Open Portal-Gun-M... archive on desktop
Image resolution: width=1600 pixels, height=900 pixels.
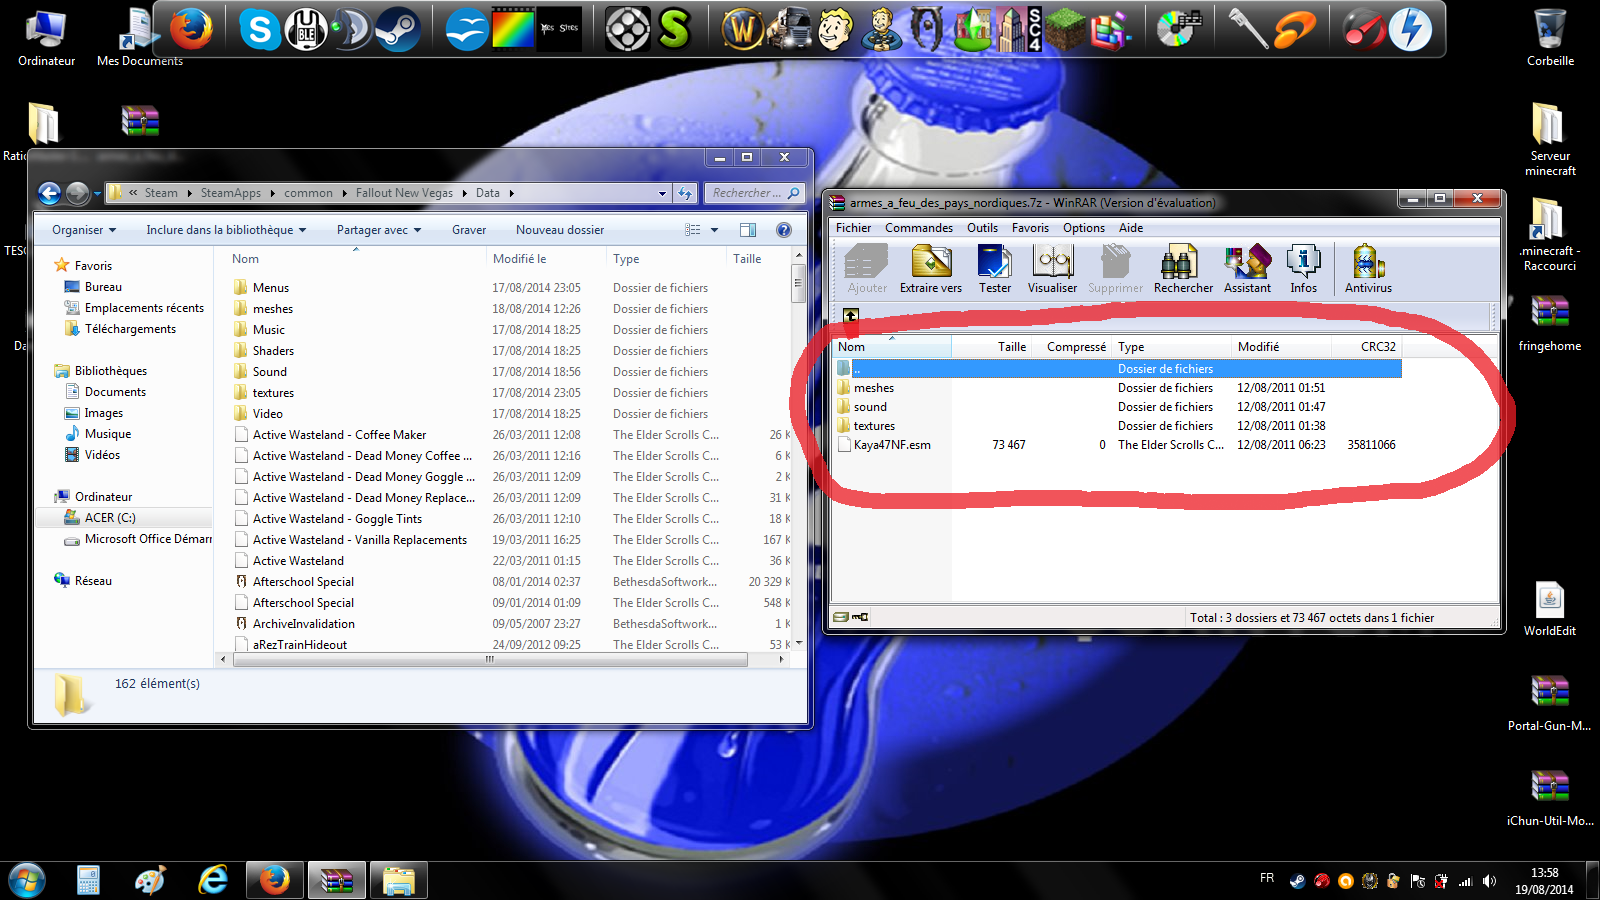(1550, 703)
